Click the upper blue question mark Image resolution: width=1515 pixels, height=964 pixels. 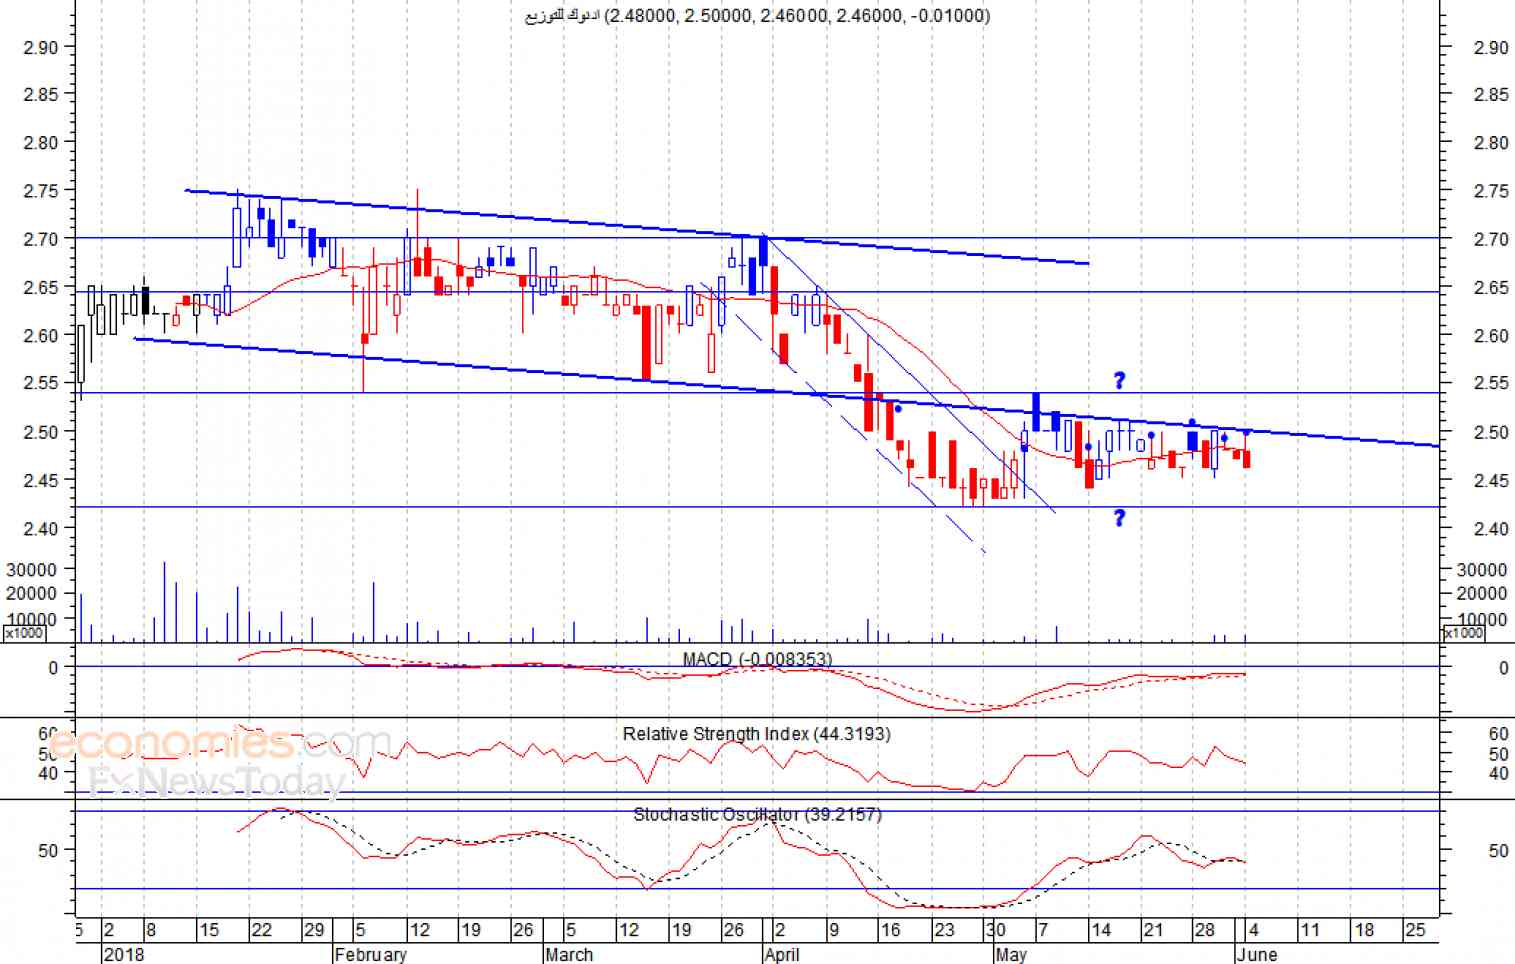pos(1119,380)
